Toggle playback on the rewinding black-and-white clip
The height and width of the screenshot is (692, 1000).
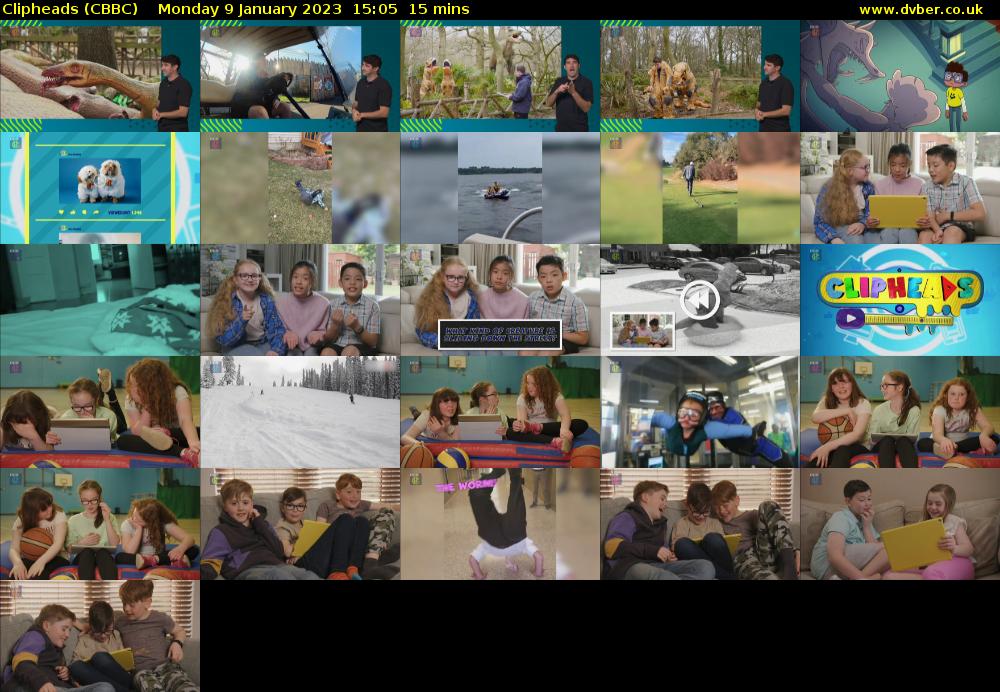point(699,299)
